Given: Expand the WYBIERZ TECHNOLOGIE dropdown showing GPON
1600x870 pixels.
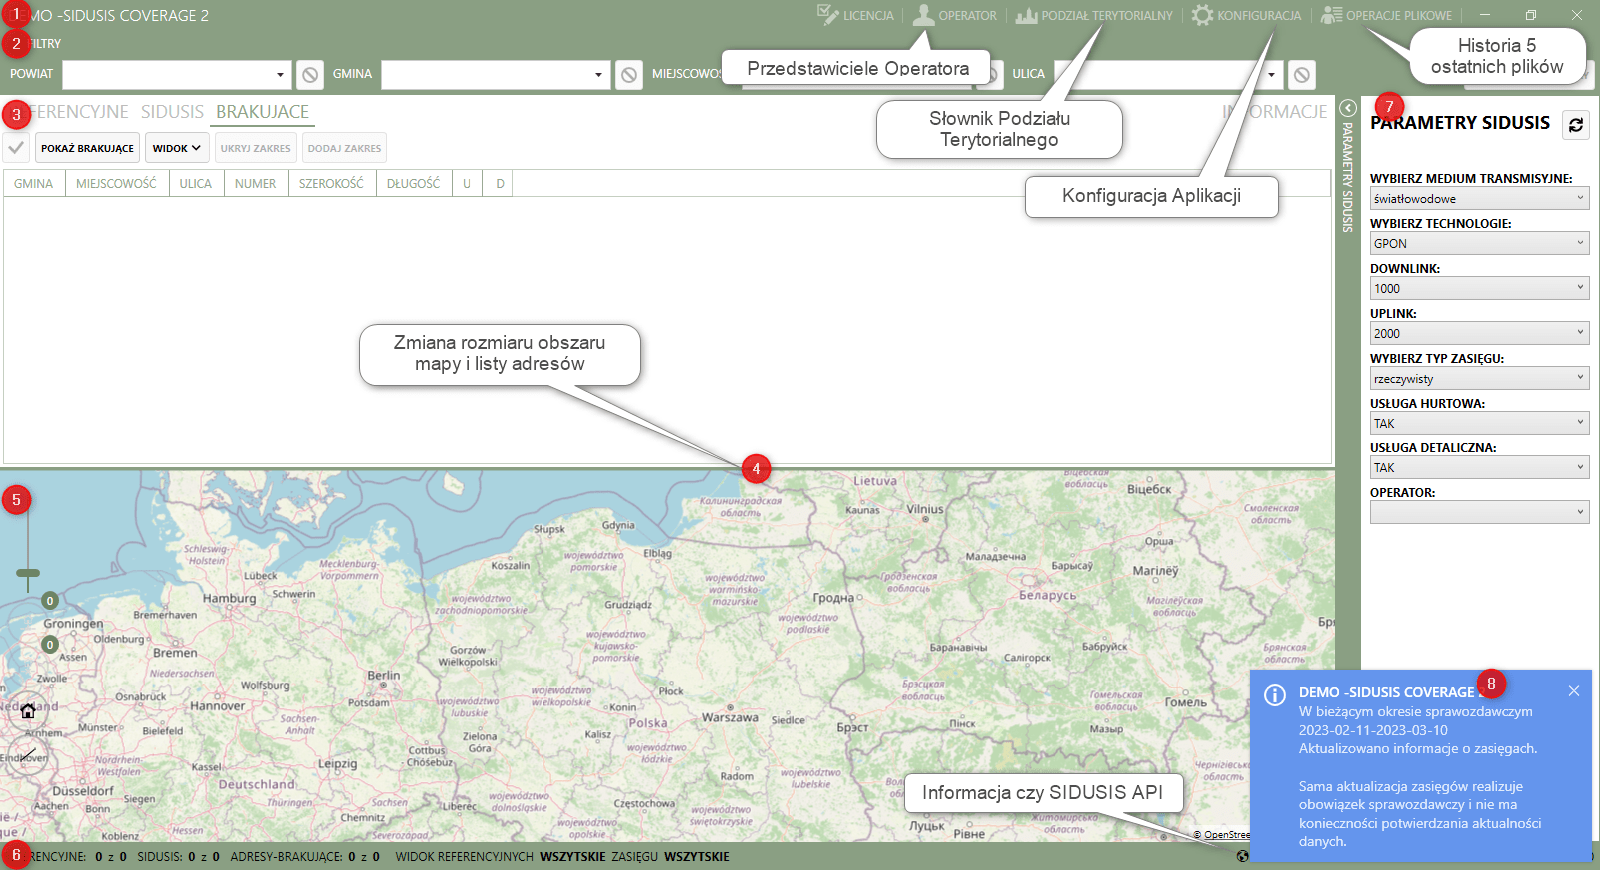Looking at the screenshot, I should point(1479,243).
